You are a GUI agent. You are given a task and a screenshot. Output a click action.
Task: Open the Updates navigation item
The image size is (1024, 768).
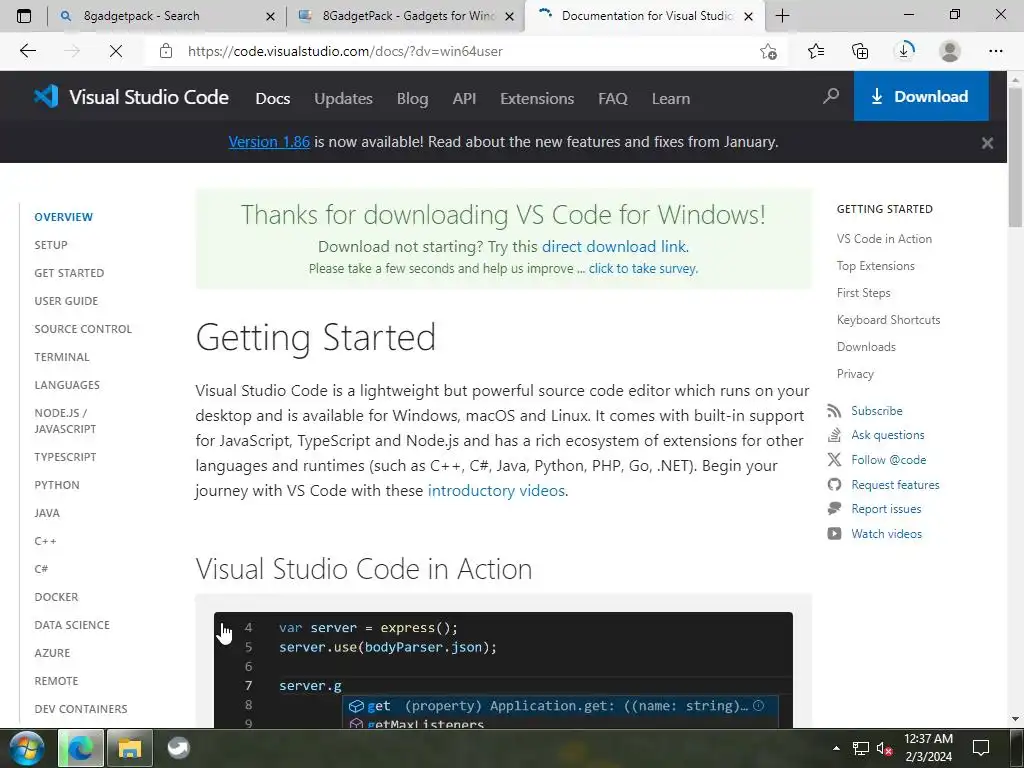coord(344,99)
